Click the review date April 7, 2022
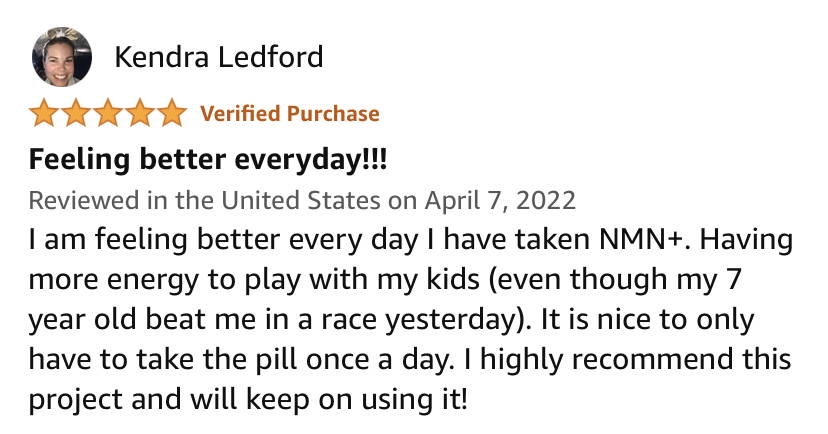Screen dimensions: 828x434 click(x=500, y=201)
